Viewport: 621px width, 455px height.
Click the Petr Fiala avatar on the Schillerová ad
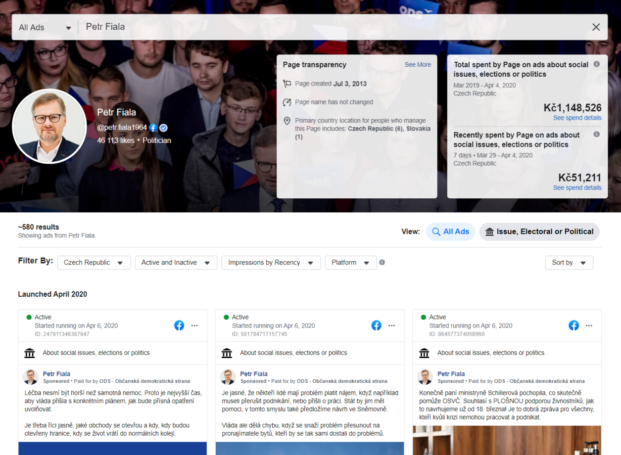coord(425,377)
